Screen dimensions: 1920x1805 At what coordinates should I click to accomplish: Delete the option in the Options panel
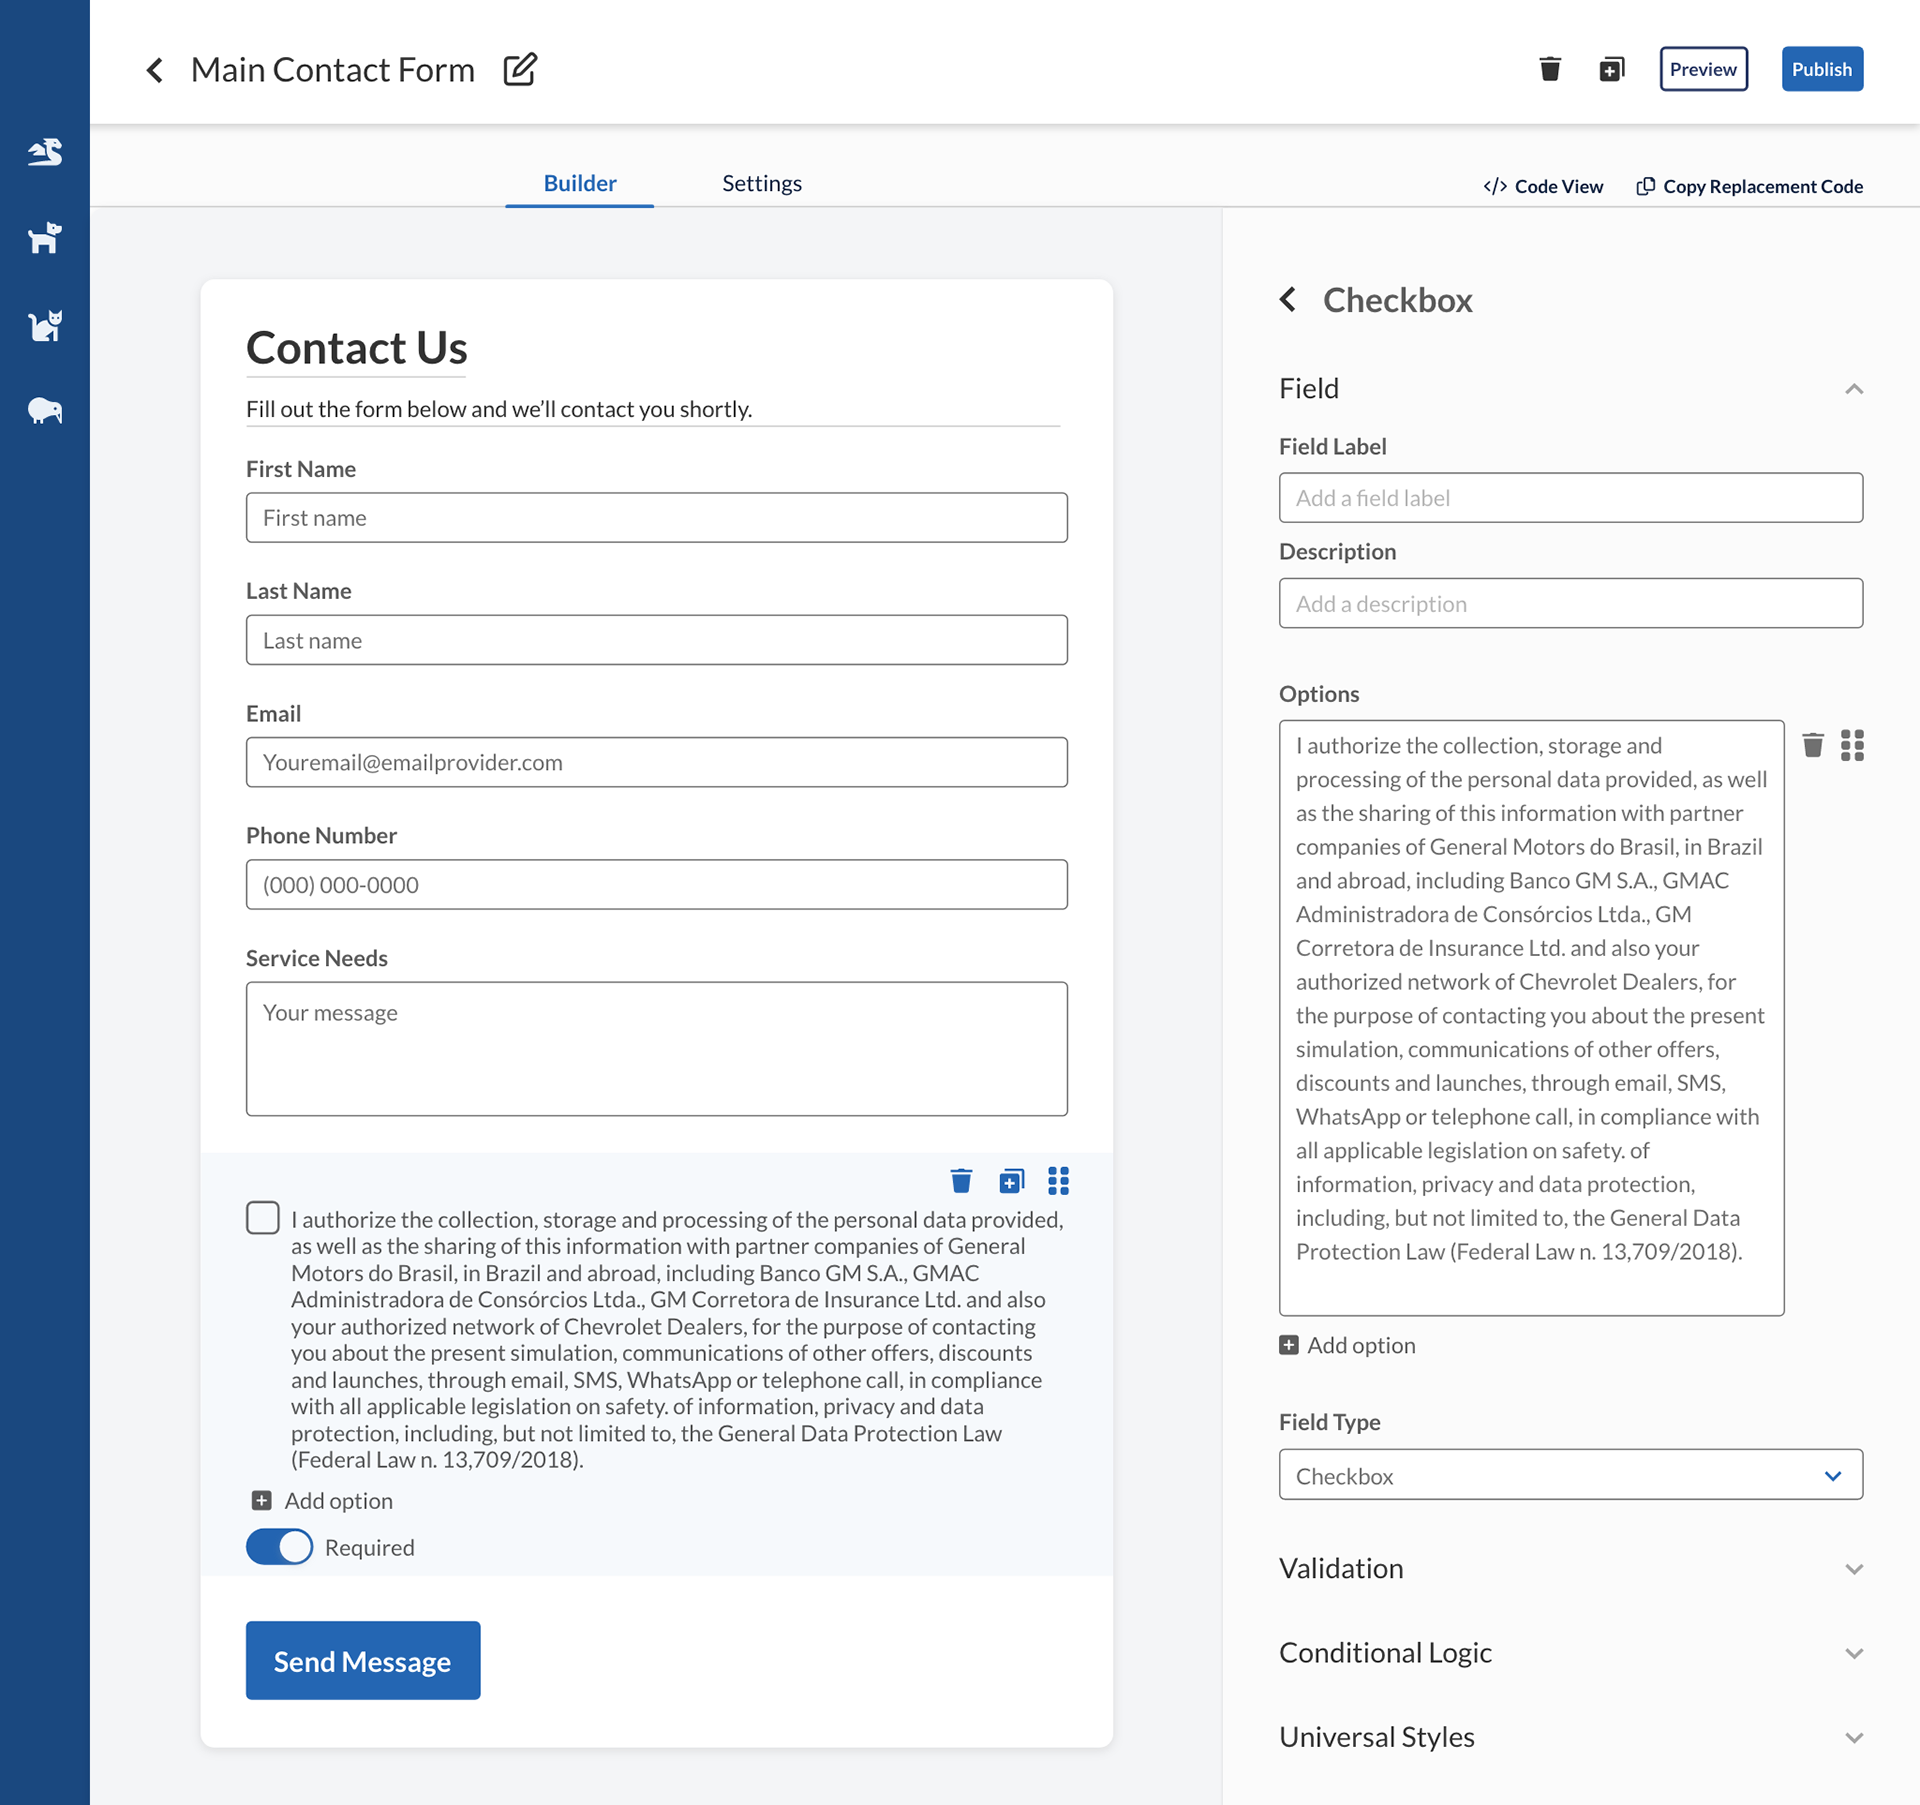click(x=1813, y=745)
